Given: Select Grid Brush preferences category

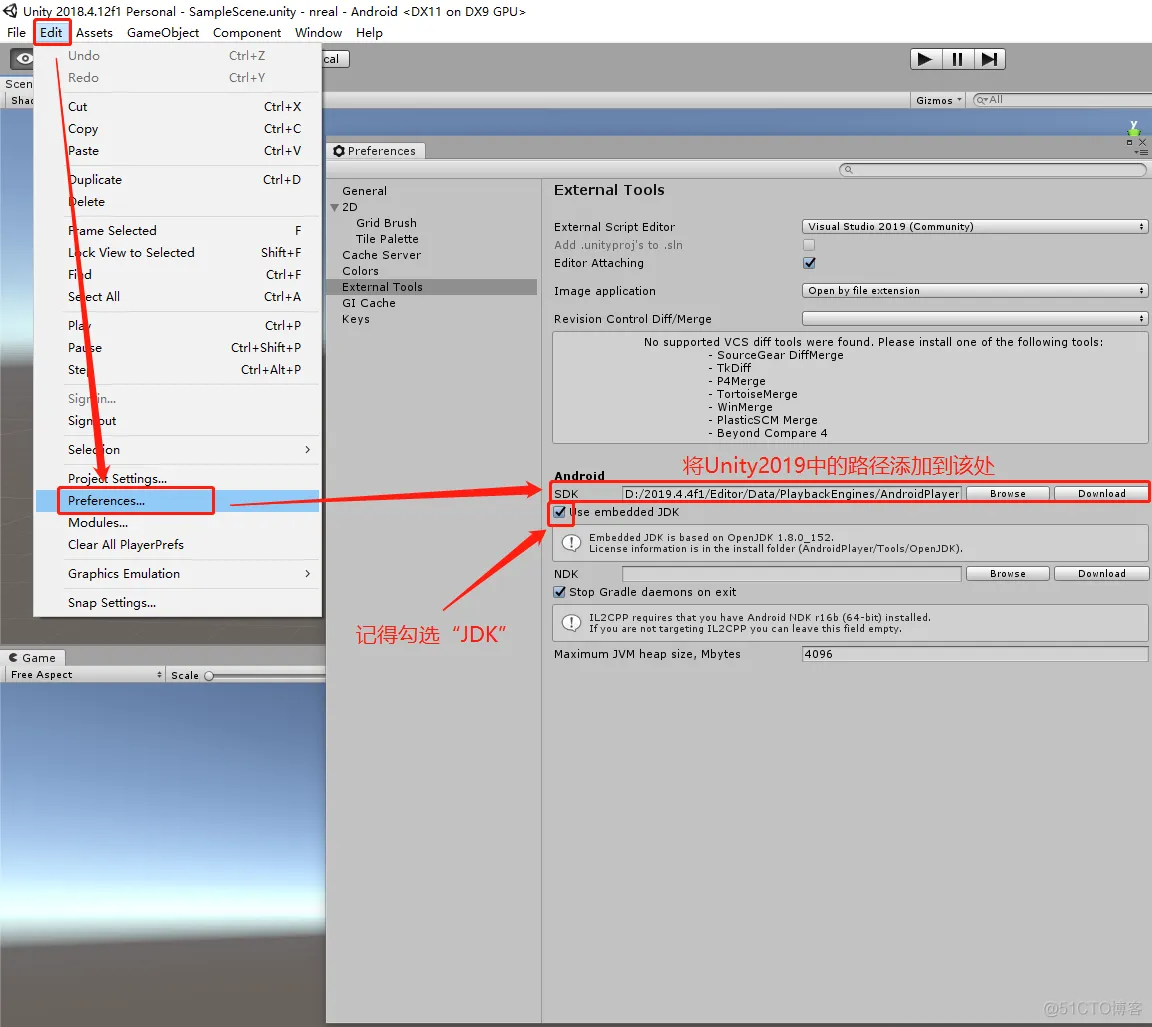Looking at the screenshot, I should (386, 223).
